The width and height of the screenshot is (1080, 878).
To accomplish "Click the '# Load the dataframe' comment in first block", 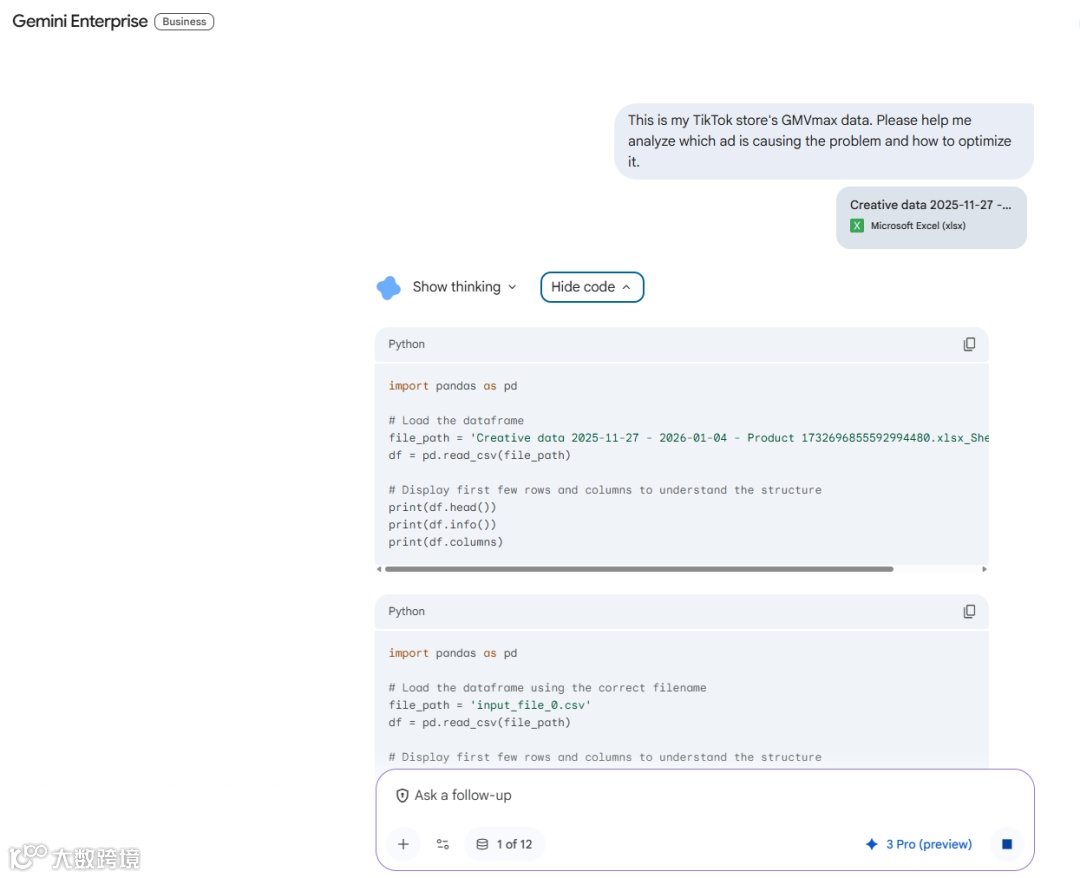I will (456, 421).
